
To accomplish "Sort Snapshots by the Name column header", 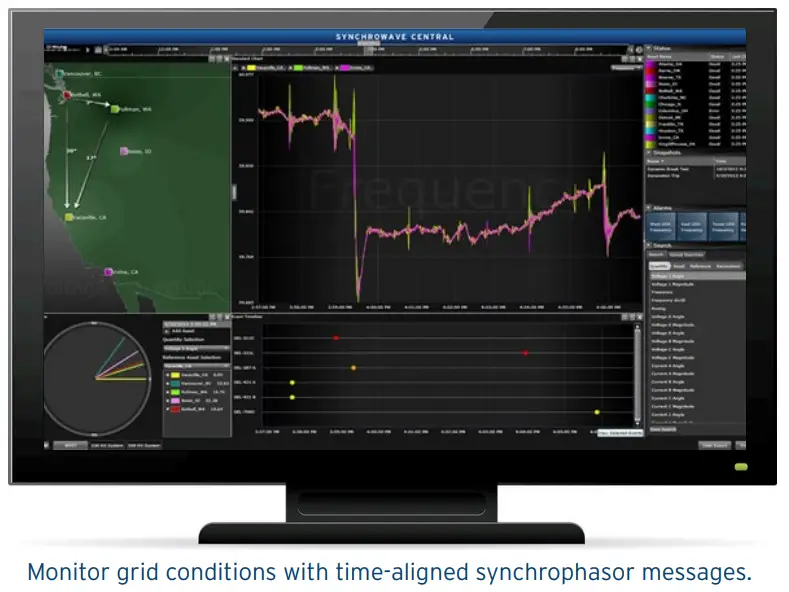I will [x=679, y=161].
